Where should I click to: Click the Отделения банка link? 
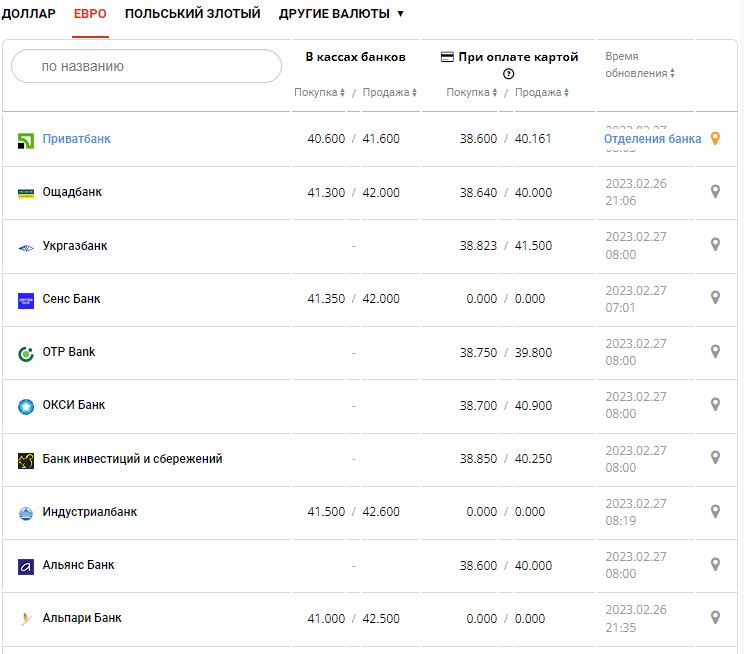coord(653,139)
